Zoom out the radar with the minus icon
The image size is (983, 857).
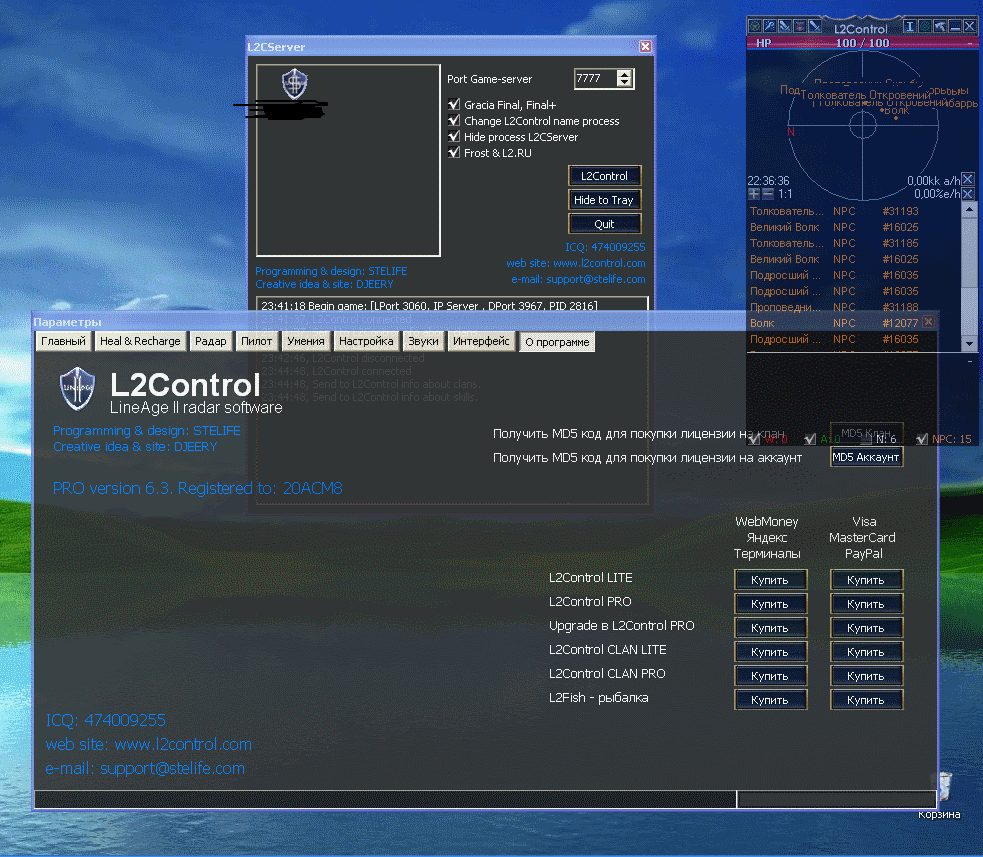tap(767, 194)
